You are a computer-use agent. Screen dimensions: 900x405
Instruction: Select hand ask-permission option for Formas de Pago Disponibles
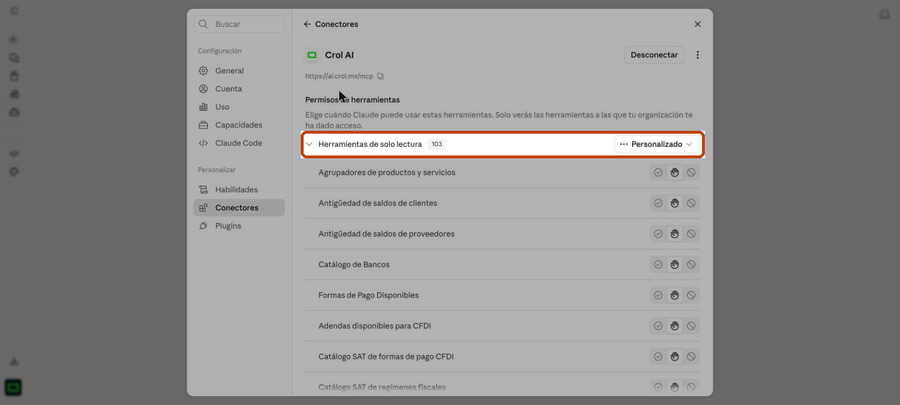675,295
